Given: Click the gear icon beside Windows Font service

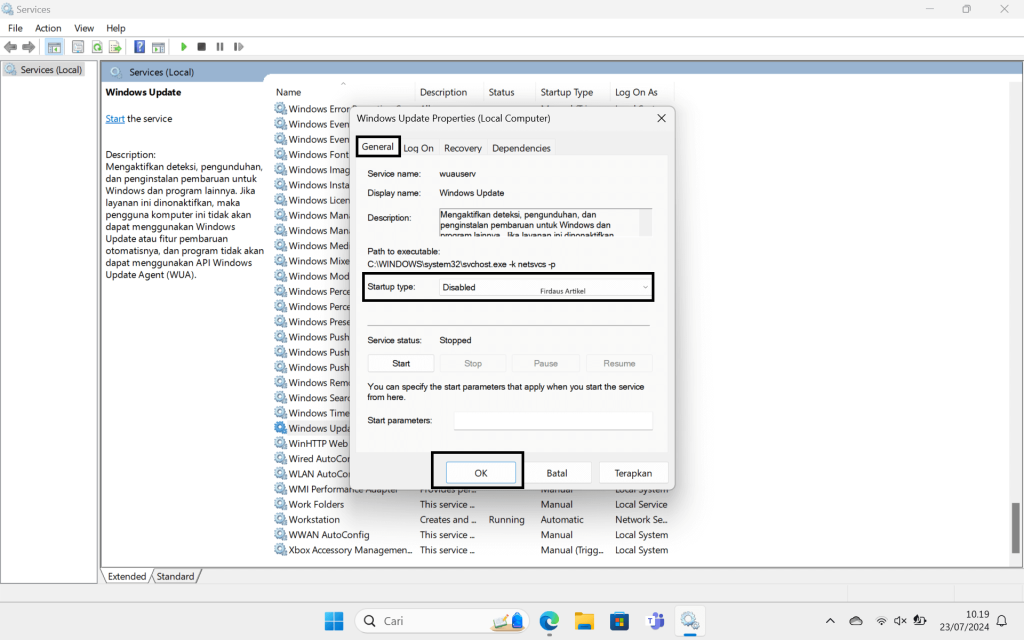Looking at the screenshot, I should 280,154.
